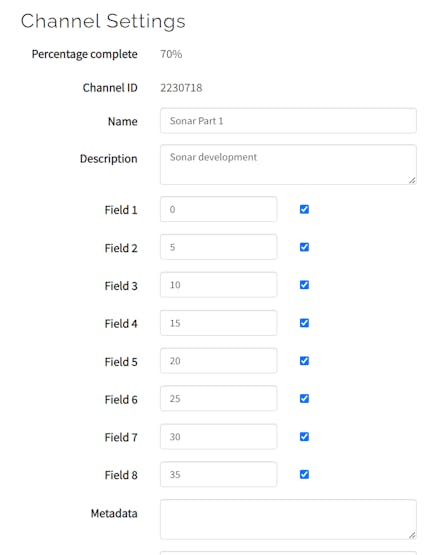Click the Field 4 input with value 15

218,323
